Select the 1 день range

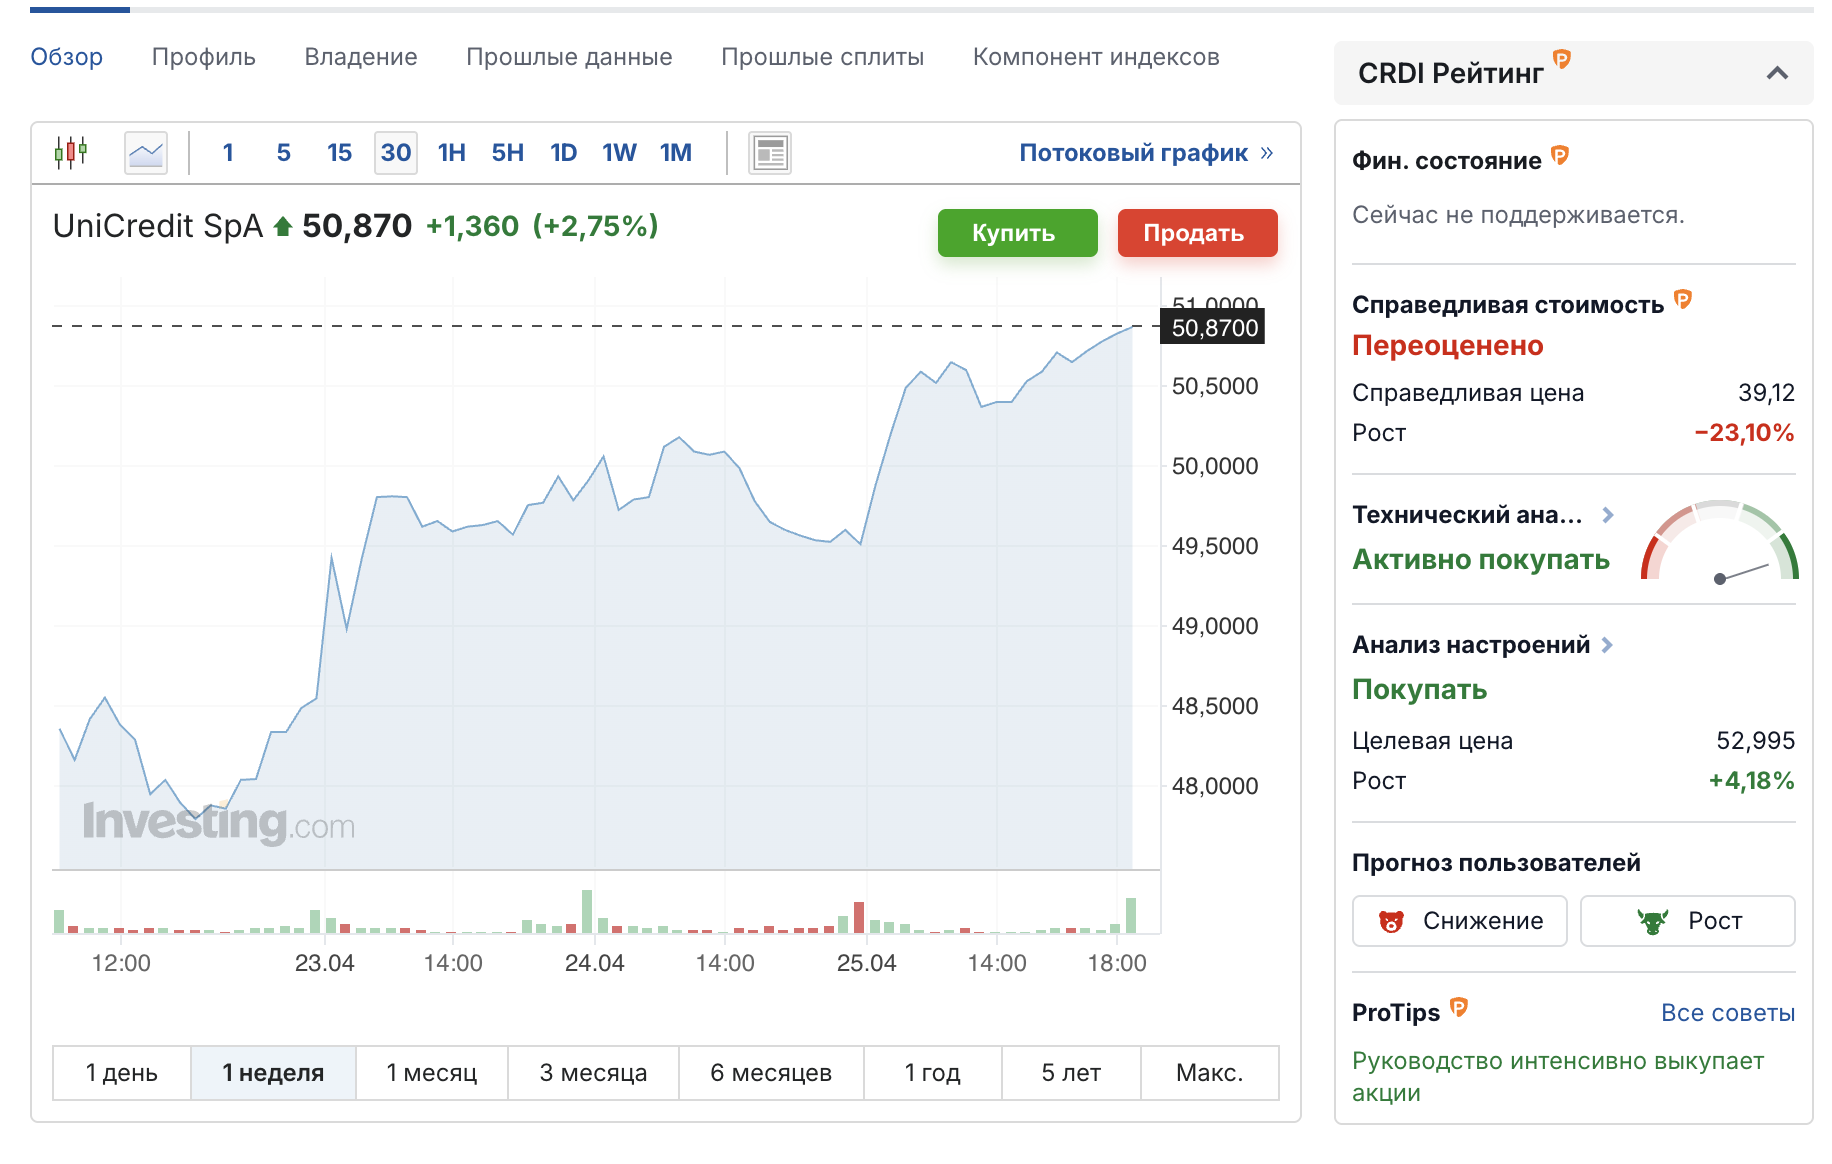(x=122, y=1073)
